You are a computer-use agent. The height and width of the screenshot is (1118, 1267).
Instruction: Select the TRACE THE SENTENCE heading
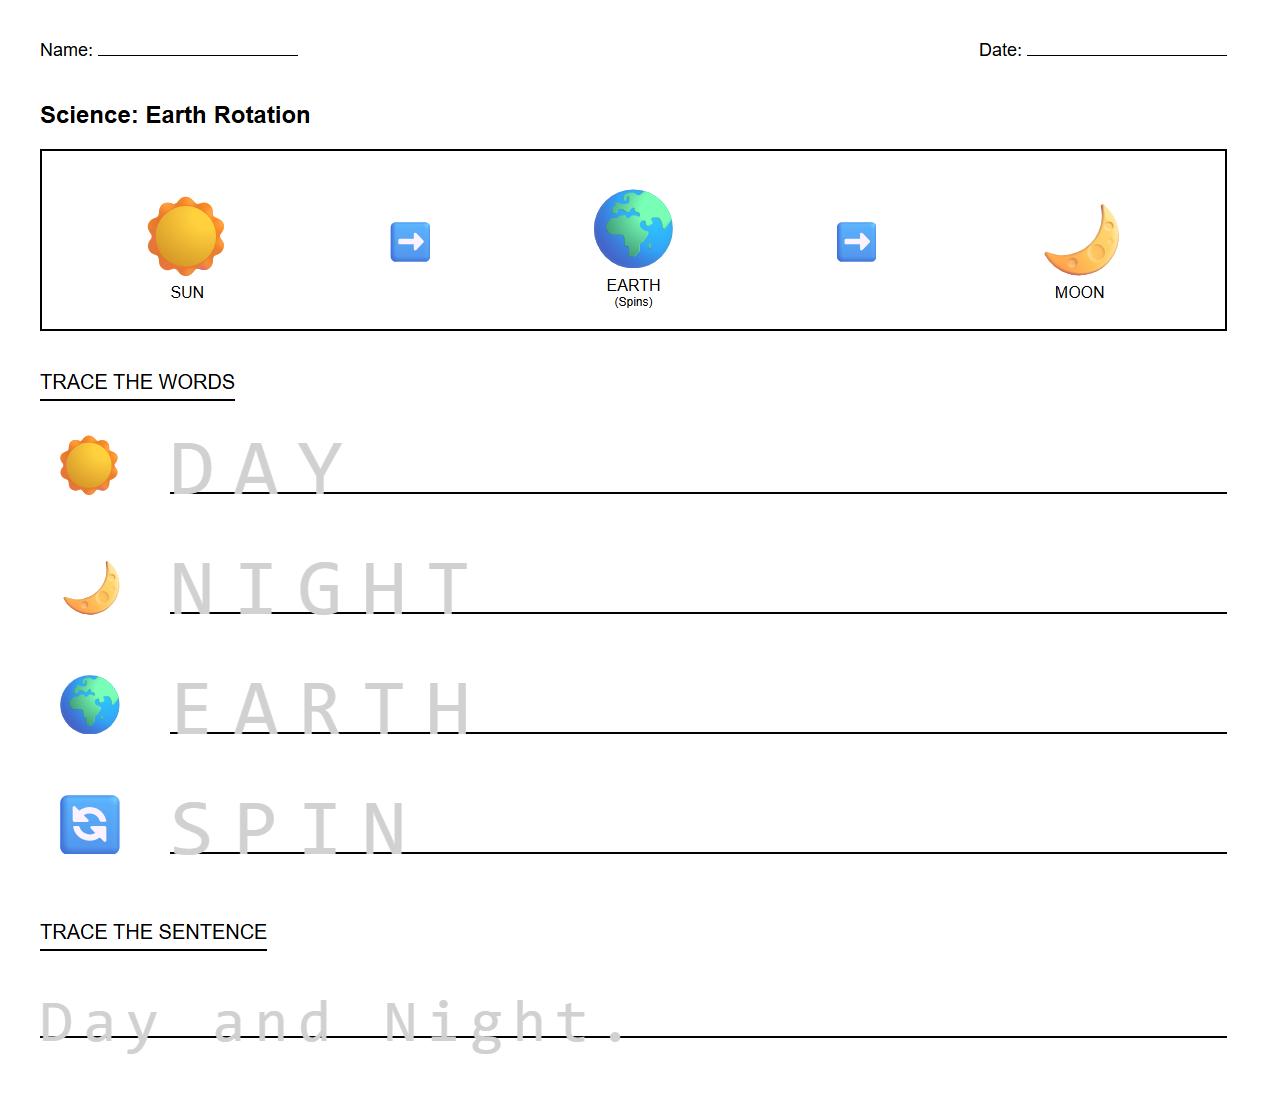152,931
